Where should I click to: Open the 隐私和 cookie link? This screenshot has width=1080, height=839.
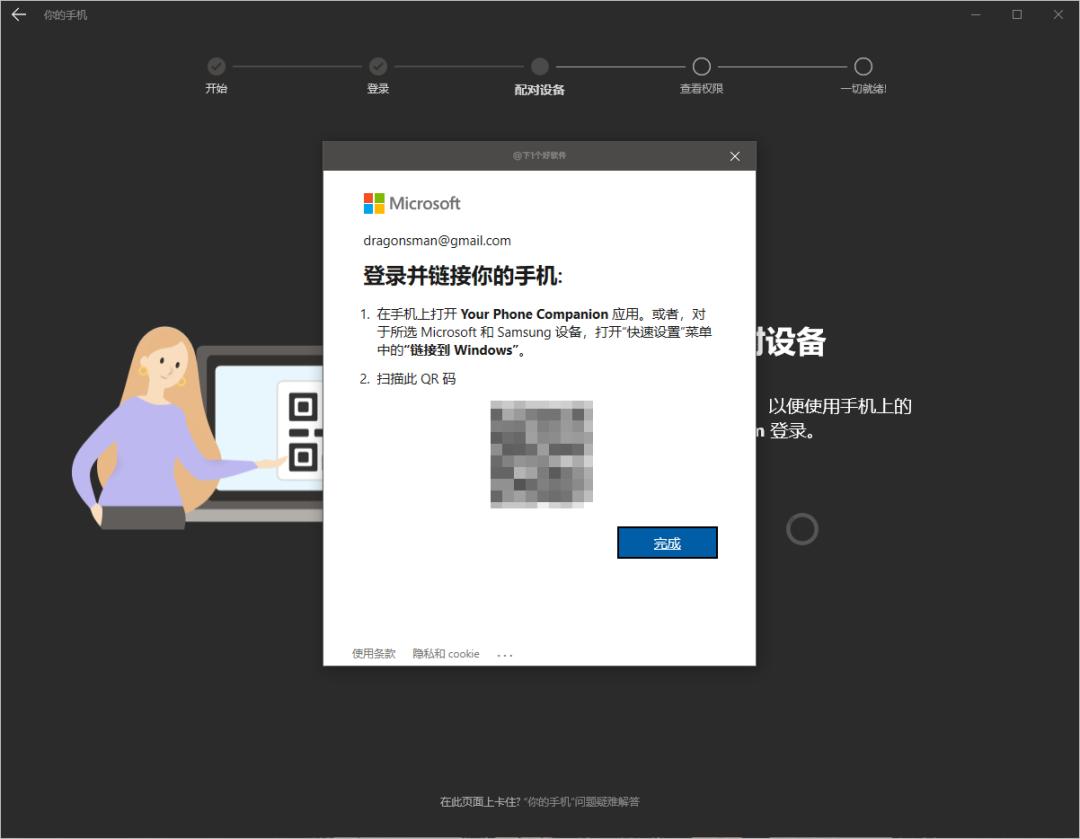click(444, 653)
